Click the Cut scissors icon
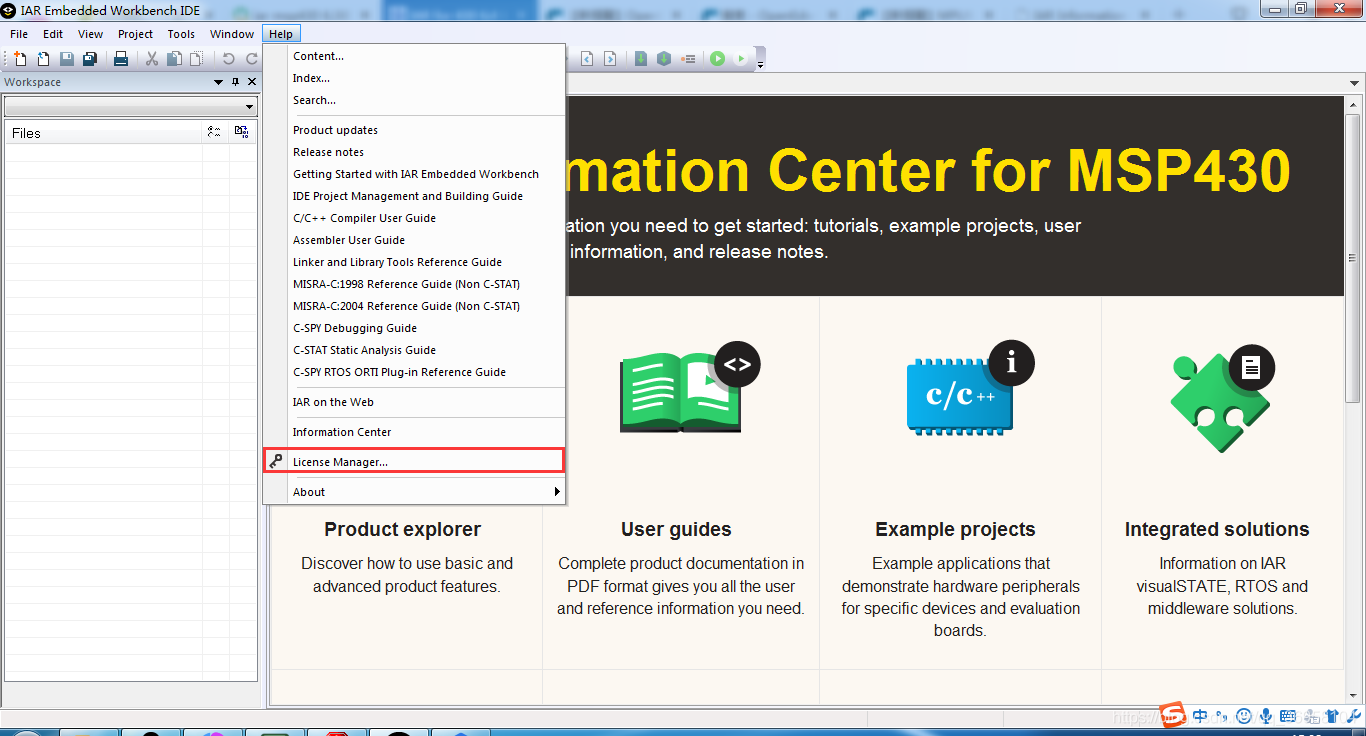Viewport: 1366px width, 736px height. pos(152,59)
